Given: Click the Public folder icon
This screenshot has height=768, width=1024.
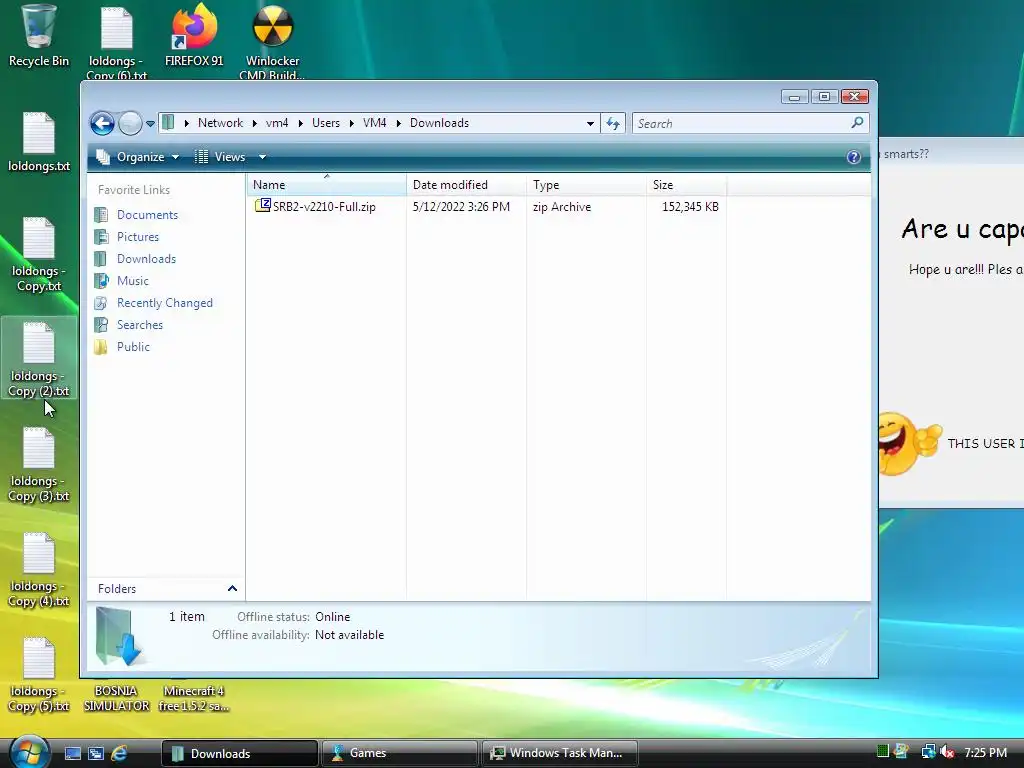Looking at the screenshot, I should [x=101, y=347].
